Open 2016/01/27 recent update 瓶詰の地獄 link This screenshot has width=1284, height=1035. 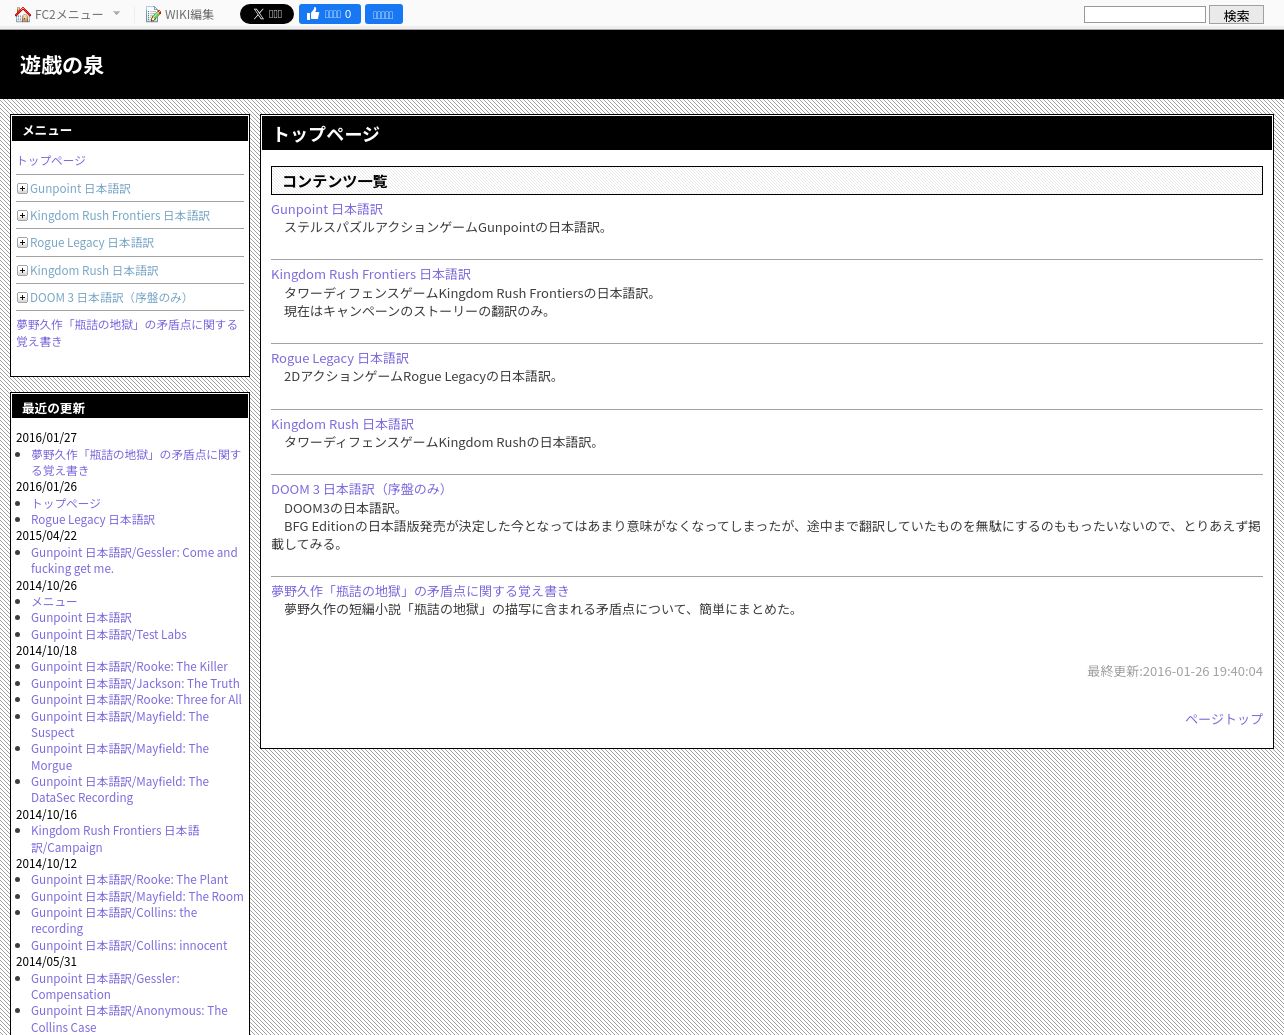(x=136, y=462)
